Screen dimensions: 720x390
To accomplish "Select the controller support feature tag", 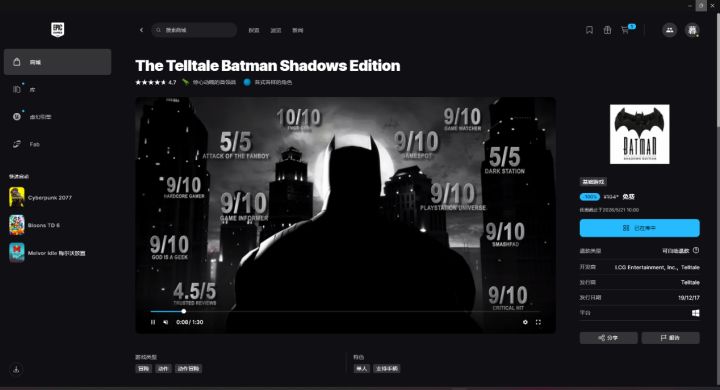I will (x=387, y=368).
